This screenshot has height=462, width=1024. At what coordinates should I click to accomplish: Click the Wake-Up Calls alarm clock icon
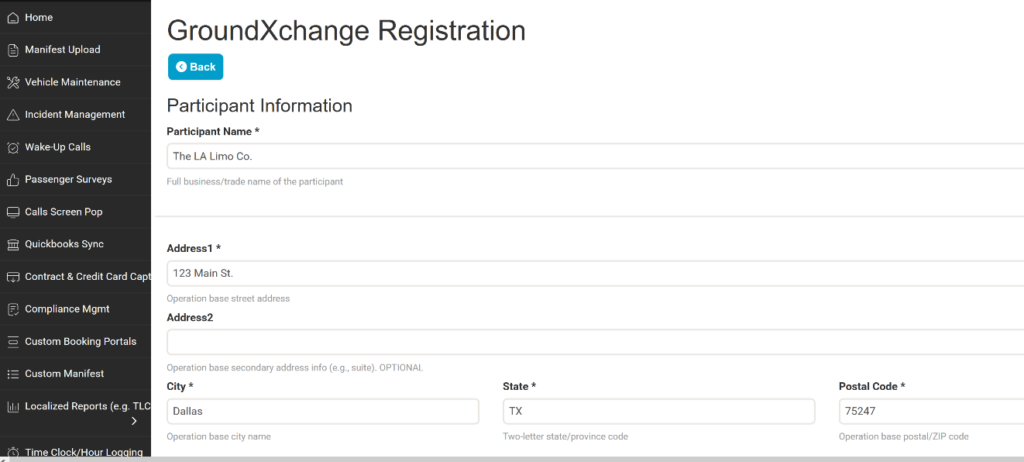[x=13, y=147]
